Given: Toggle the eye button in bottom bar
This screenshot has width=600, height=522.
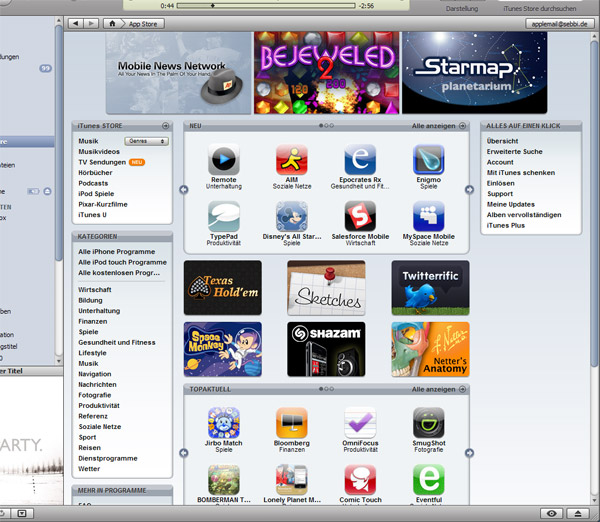Looking at the screenshot, I should click(x=551, y=513).
